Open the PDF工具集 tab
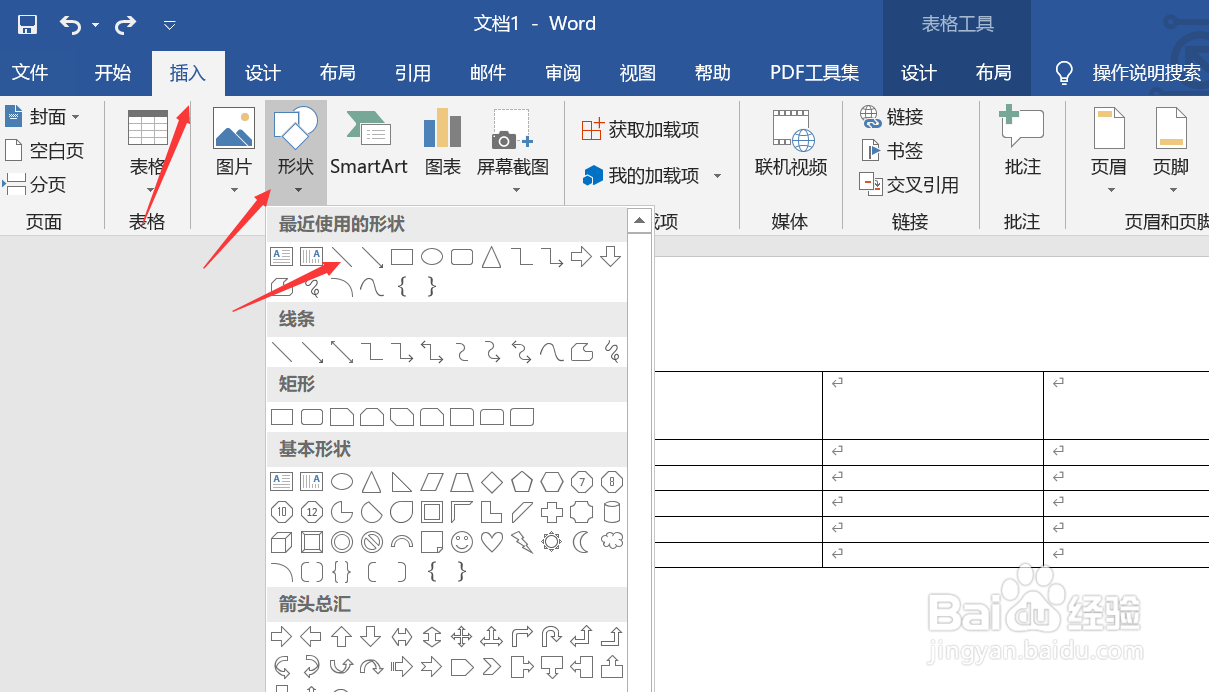 click(815, 72)
